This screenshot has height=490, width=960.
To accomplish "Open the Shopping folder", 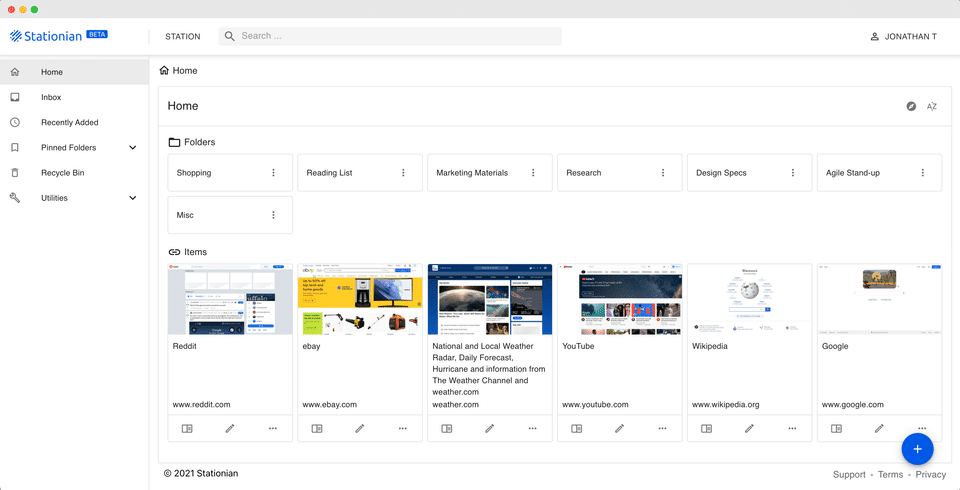I will pyautogui.click(x=230, y=173).
